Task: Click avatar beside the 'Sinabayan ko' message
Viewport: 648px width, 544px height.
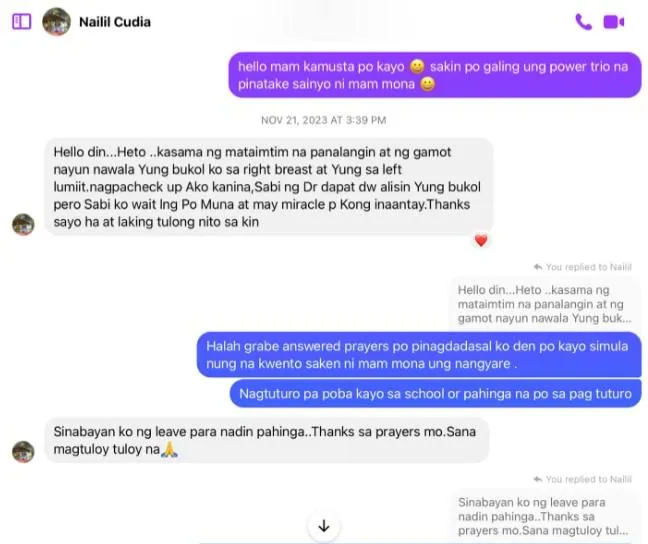Action: point(23,451)
